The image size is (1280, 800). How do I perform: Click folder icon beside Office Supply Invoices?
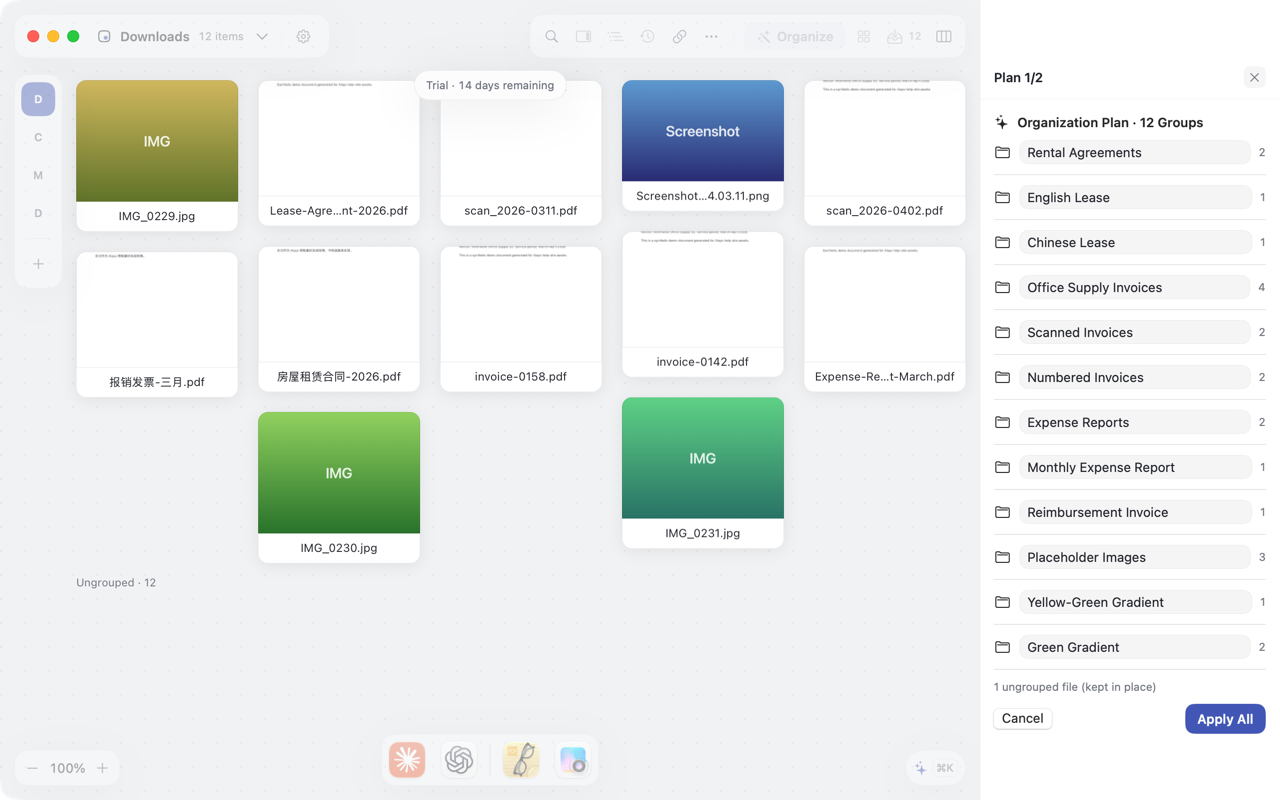(x=1002, y=287)
